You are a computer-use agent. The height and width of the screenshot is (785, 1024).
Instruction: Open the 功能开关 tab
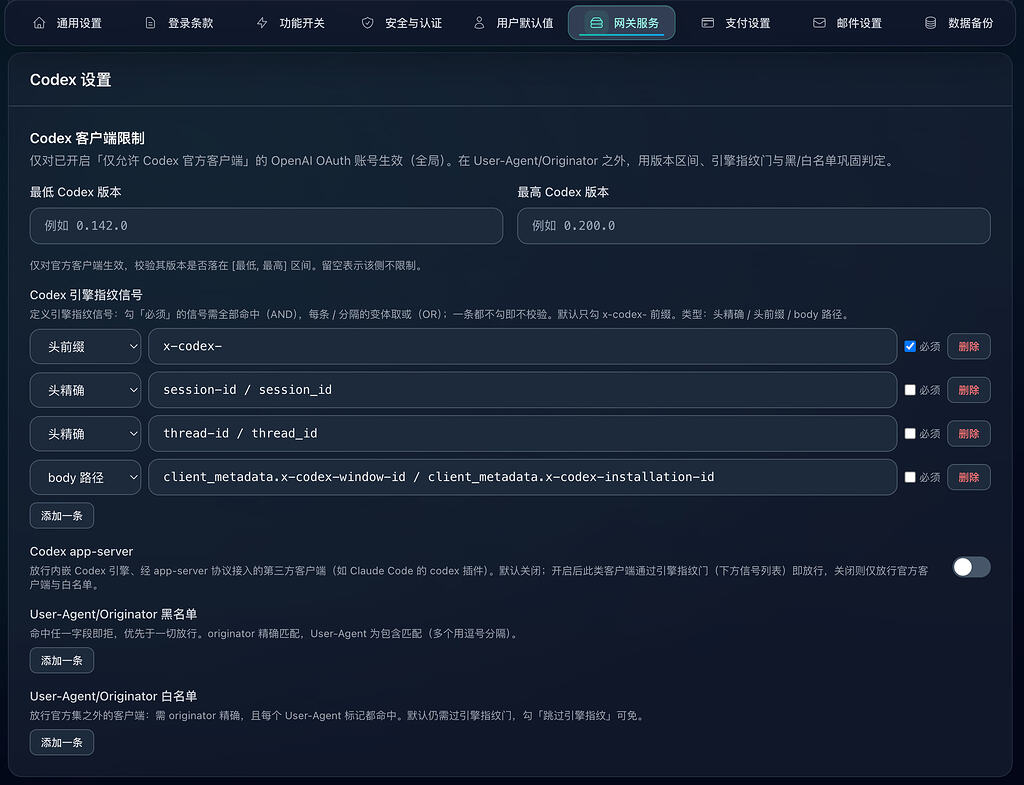[x=290, y=23]
